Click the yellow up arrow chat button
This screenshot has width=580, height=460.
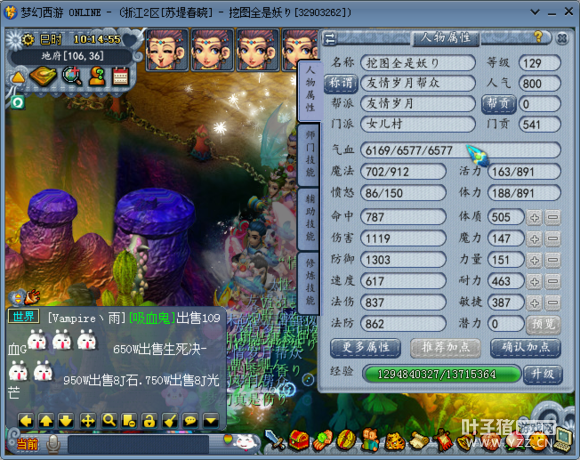pyautogui.click(x=46, y=421)
